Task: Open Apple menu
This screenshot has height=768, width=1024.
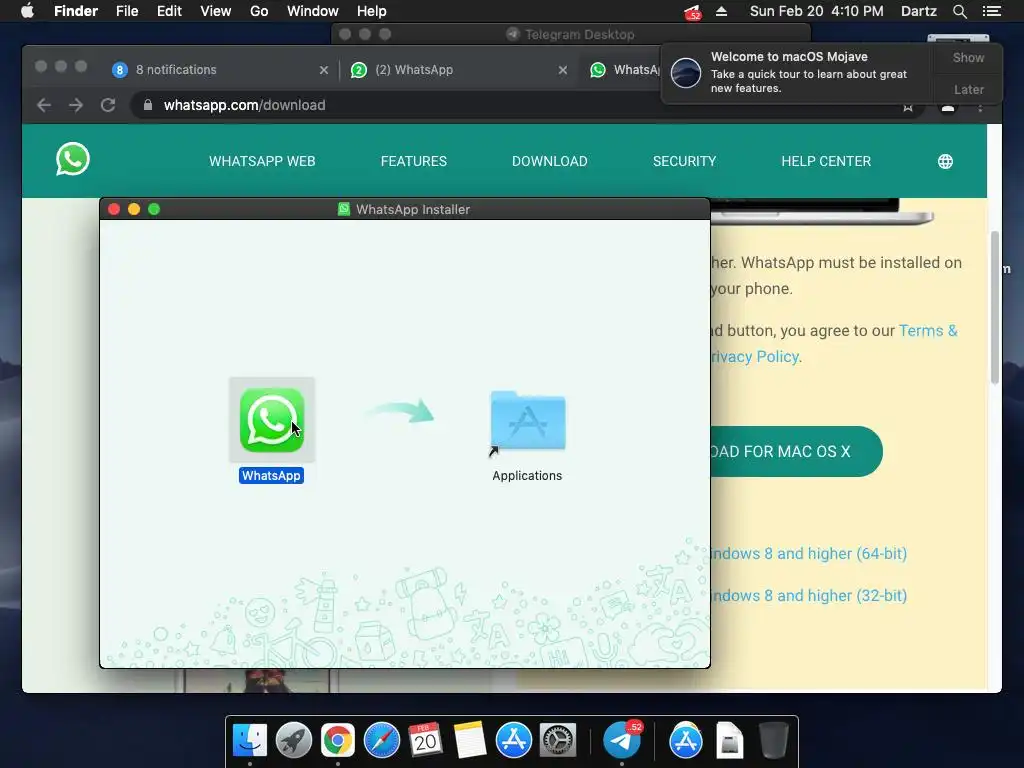Action: [27, 11]
